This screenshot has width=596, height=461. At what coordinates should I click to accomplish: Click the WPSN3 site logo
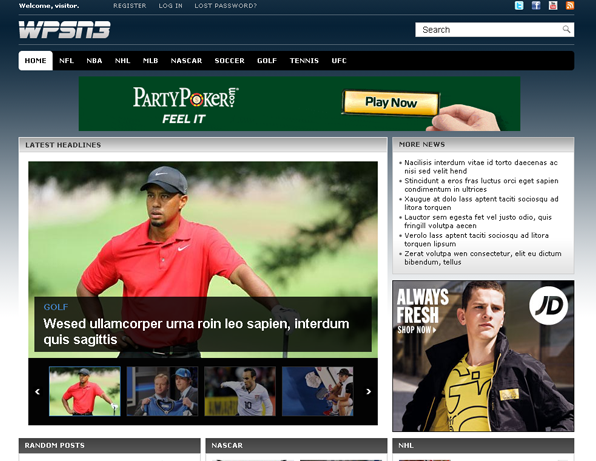[x=65, y=30]
